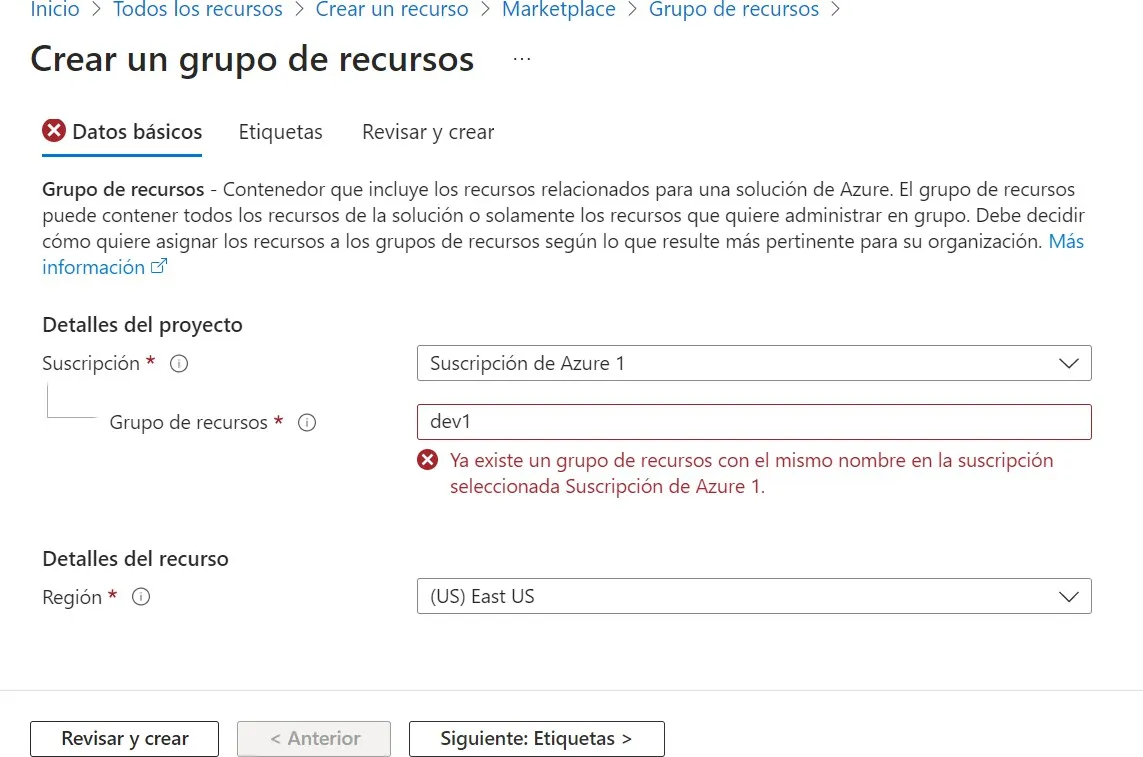The height and width of the screenshot is (757, 1143).
Task: Click the Anterior button
Action: coord(313,739)
